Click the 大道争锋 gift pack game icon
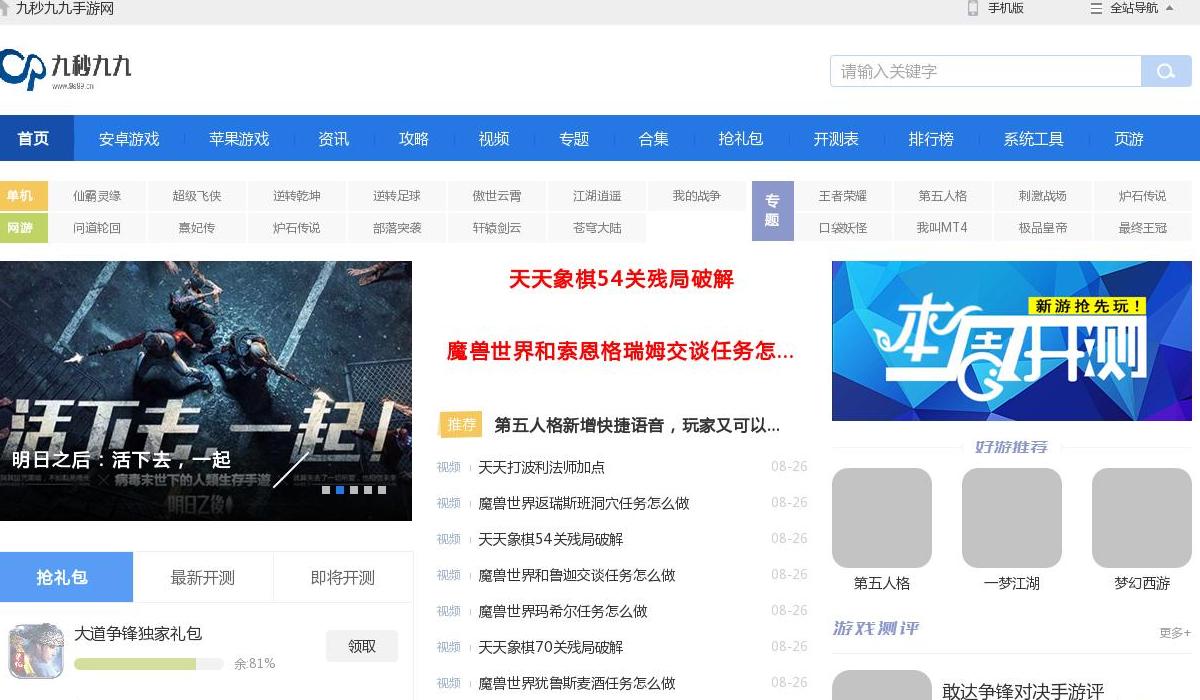The image size is (1200, 700). [36, 650]
